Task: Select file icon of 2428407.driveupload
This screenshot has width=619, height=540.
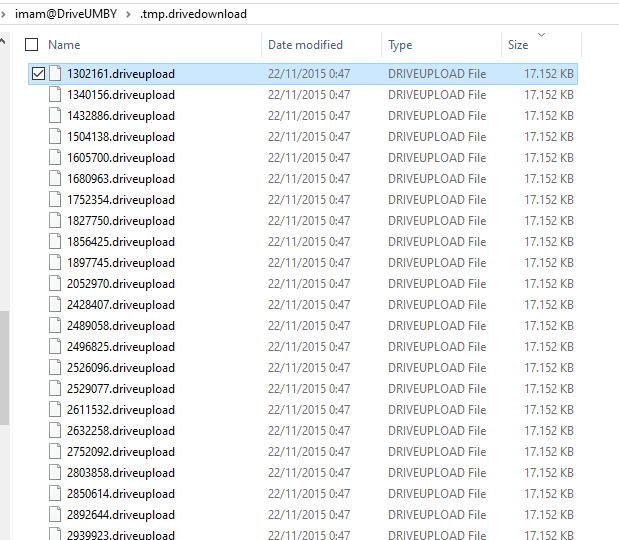Action: pos(55,304)
